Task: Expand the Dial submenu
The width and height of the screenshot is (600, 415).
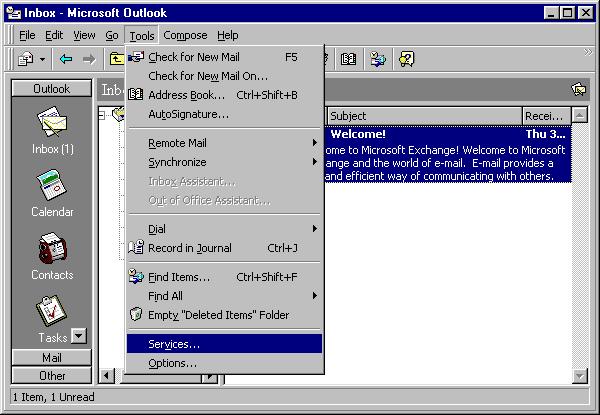Action: click(x=224, y=229)
